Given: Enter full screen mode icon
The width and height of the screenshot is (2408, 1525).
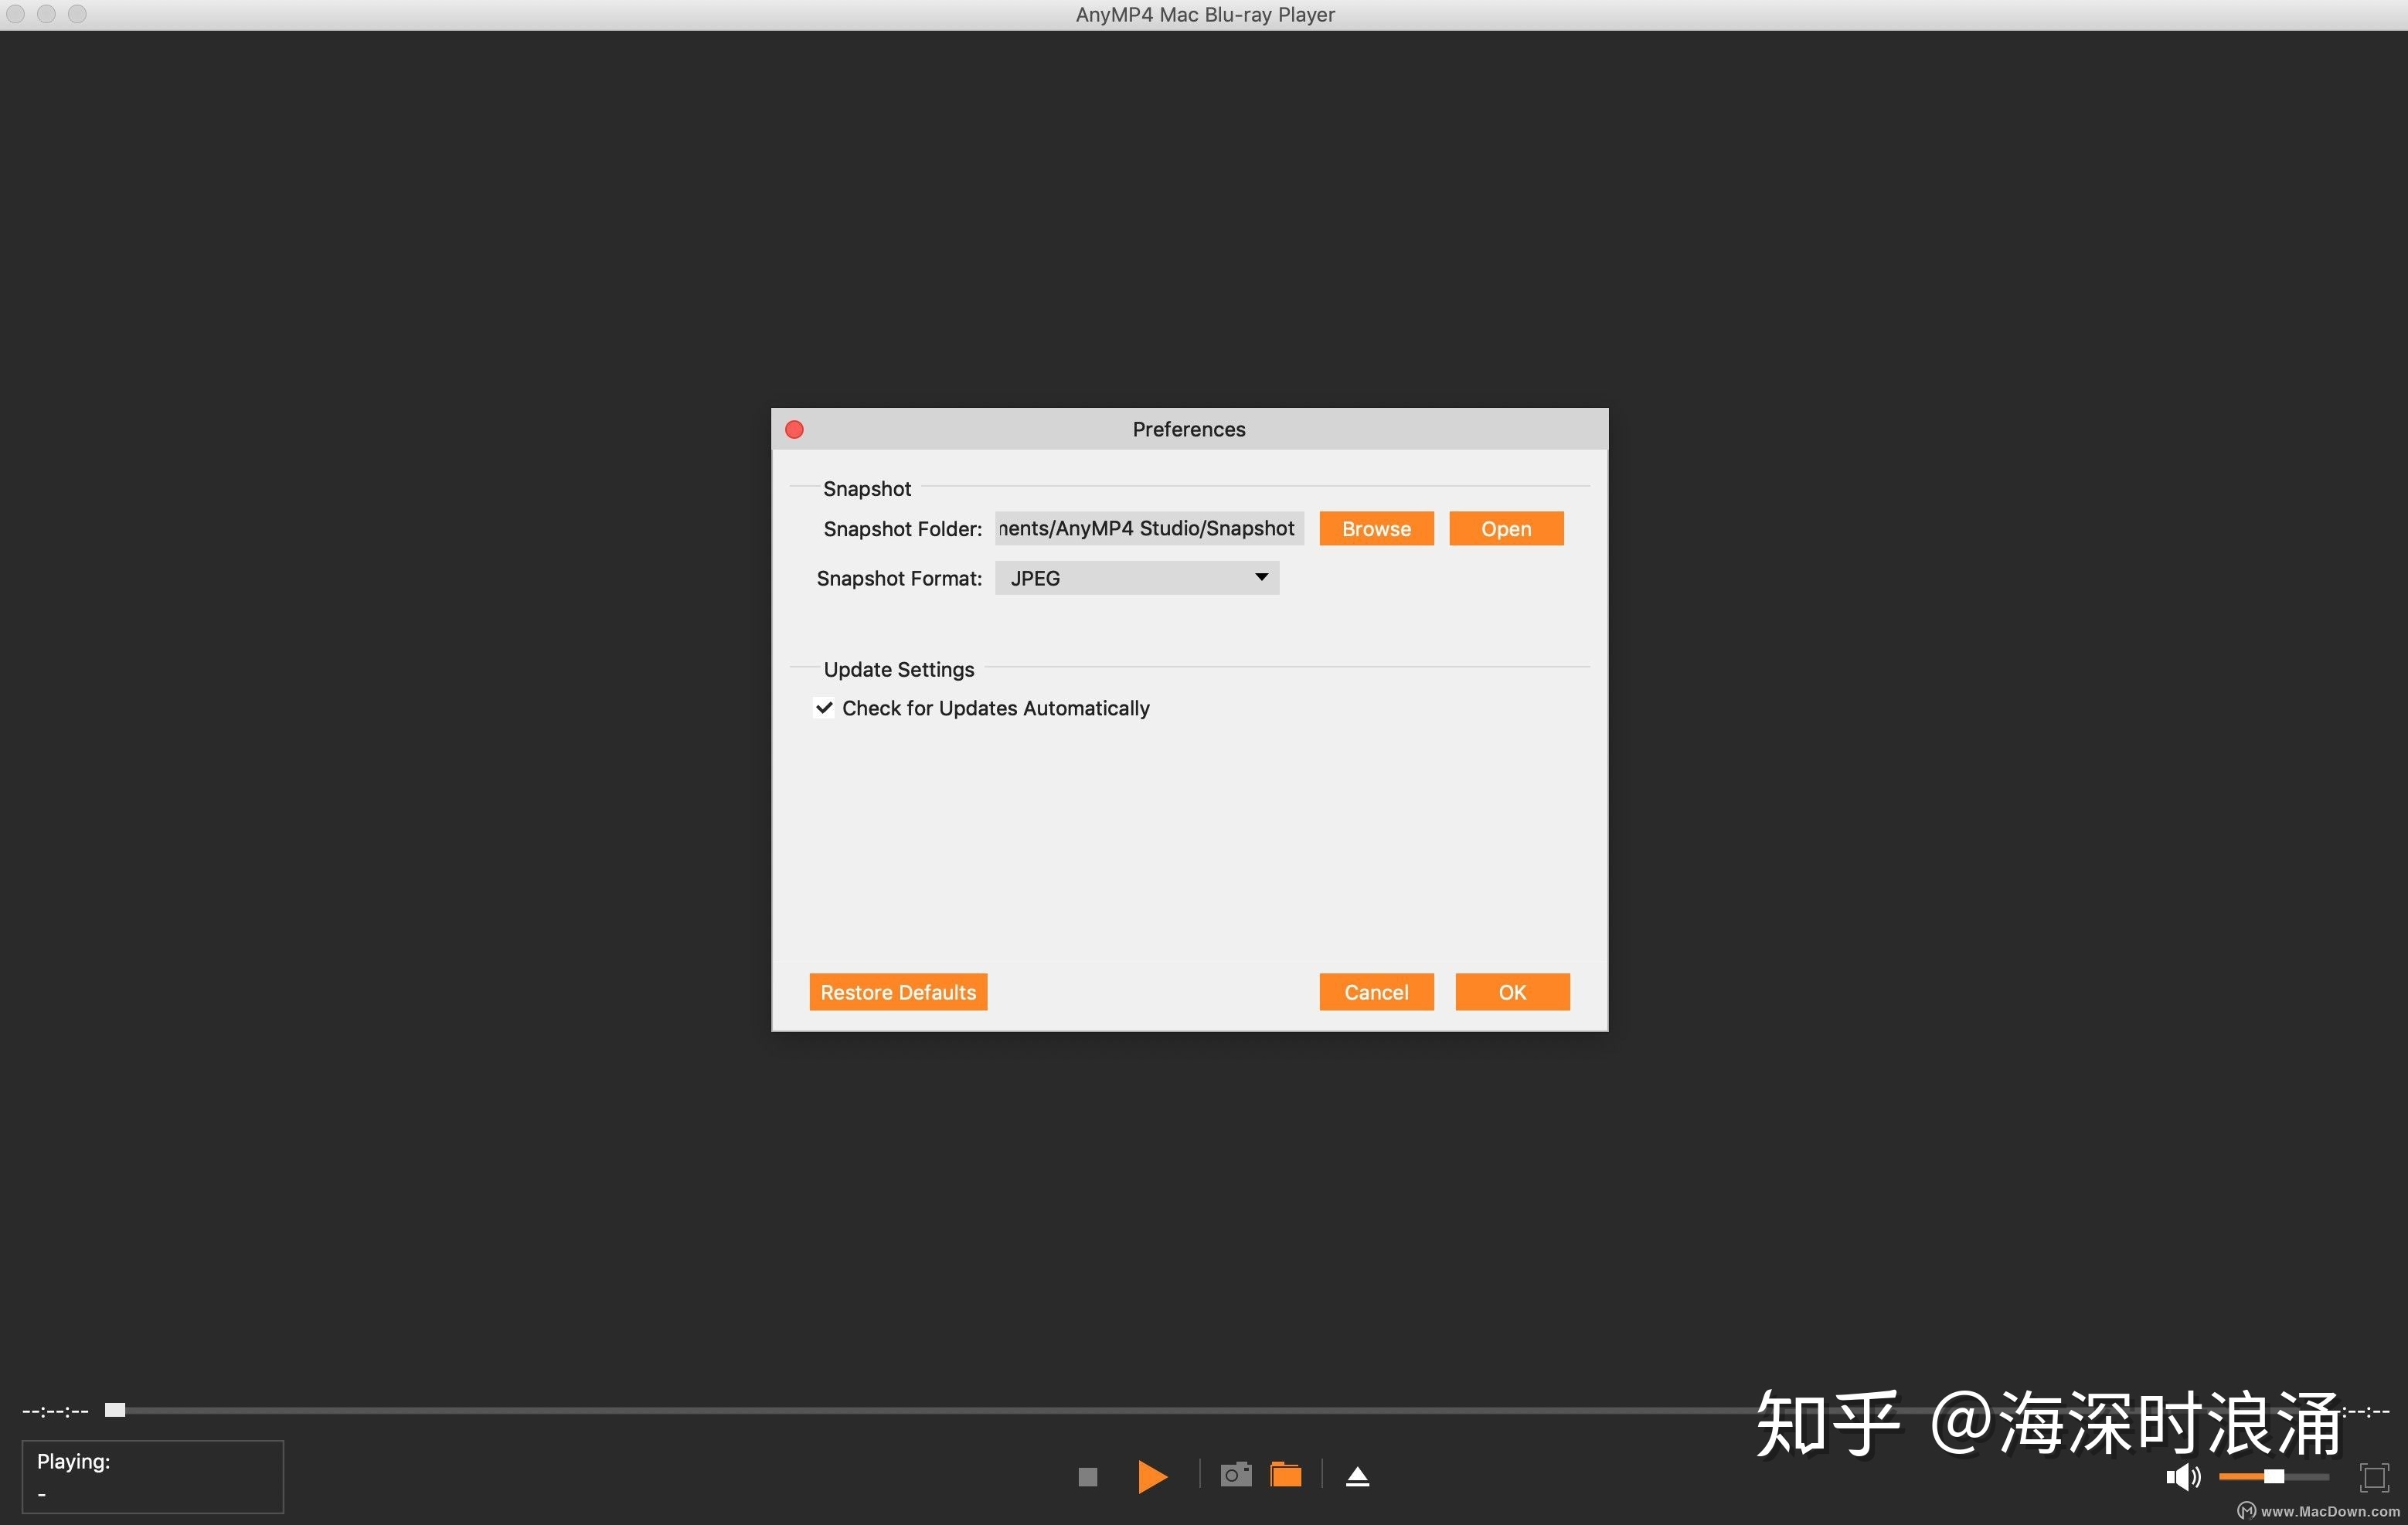Looking at the screenshot, I should [x=2374, y=1477].
